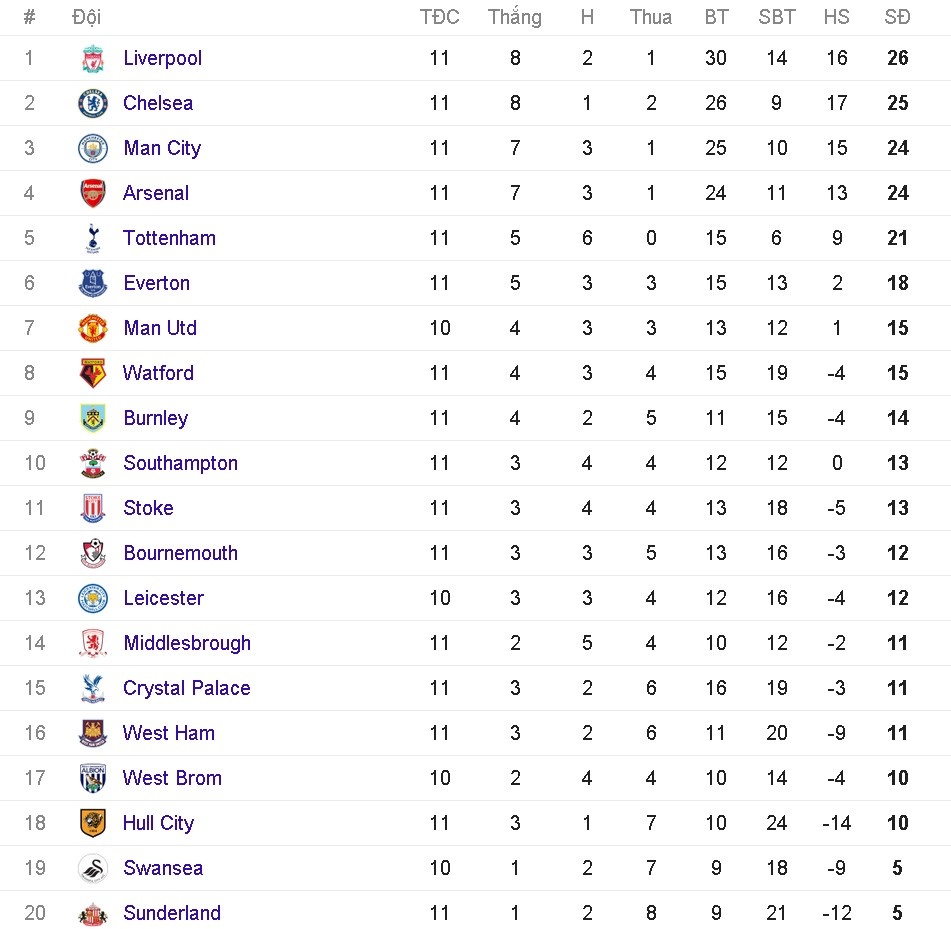
Task: Click the Man Utd red devil crest
Action: [x=92, y=328]
